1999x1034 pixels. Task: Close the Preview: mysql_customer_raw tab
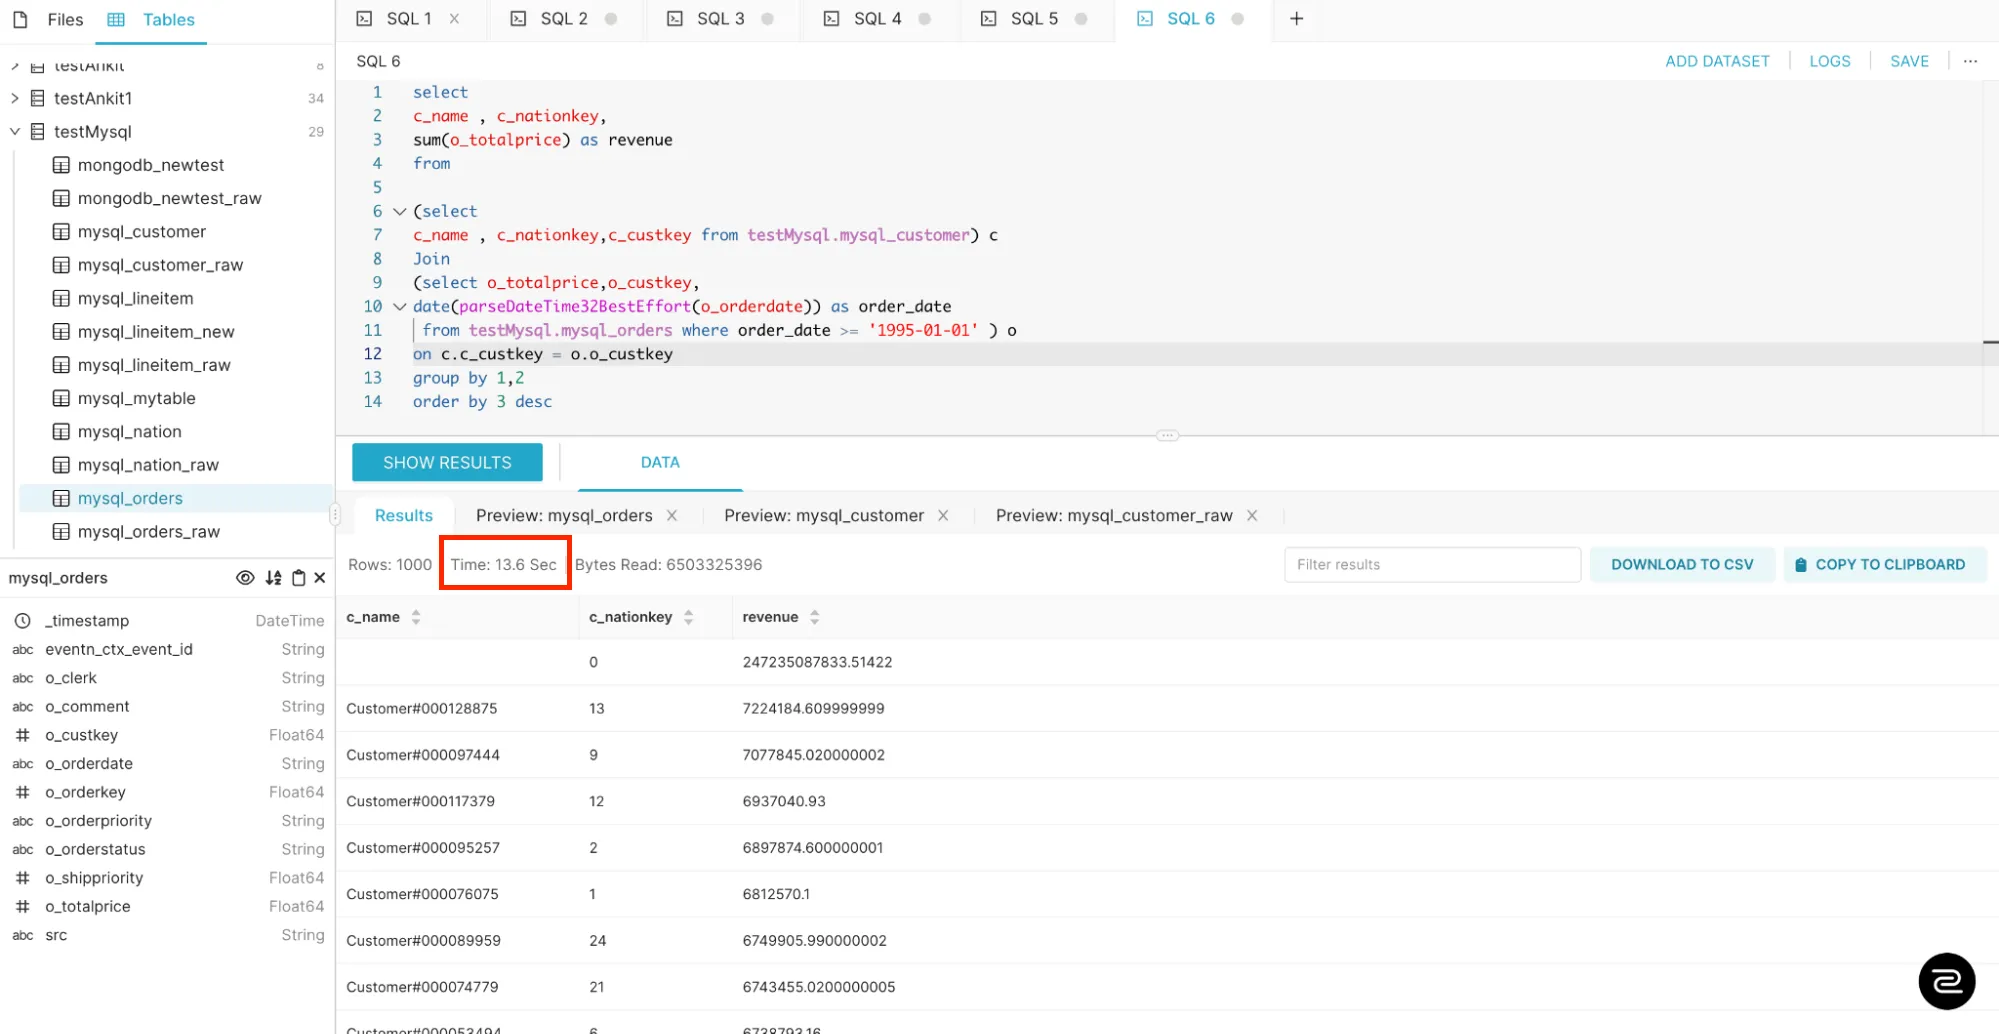(x=1252, y=516)
